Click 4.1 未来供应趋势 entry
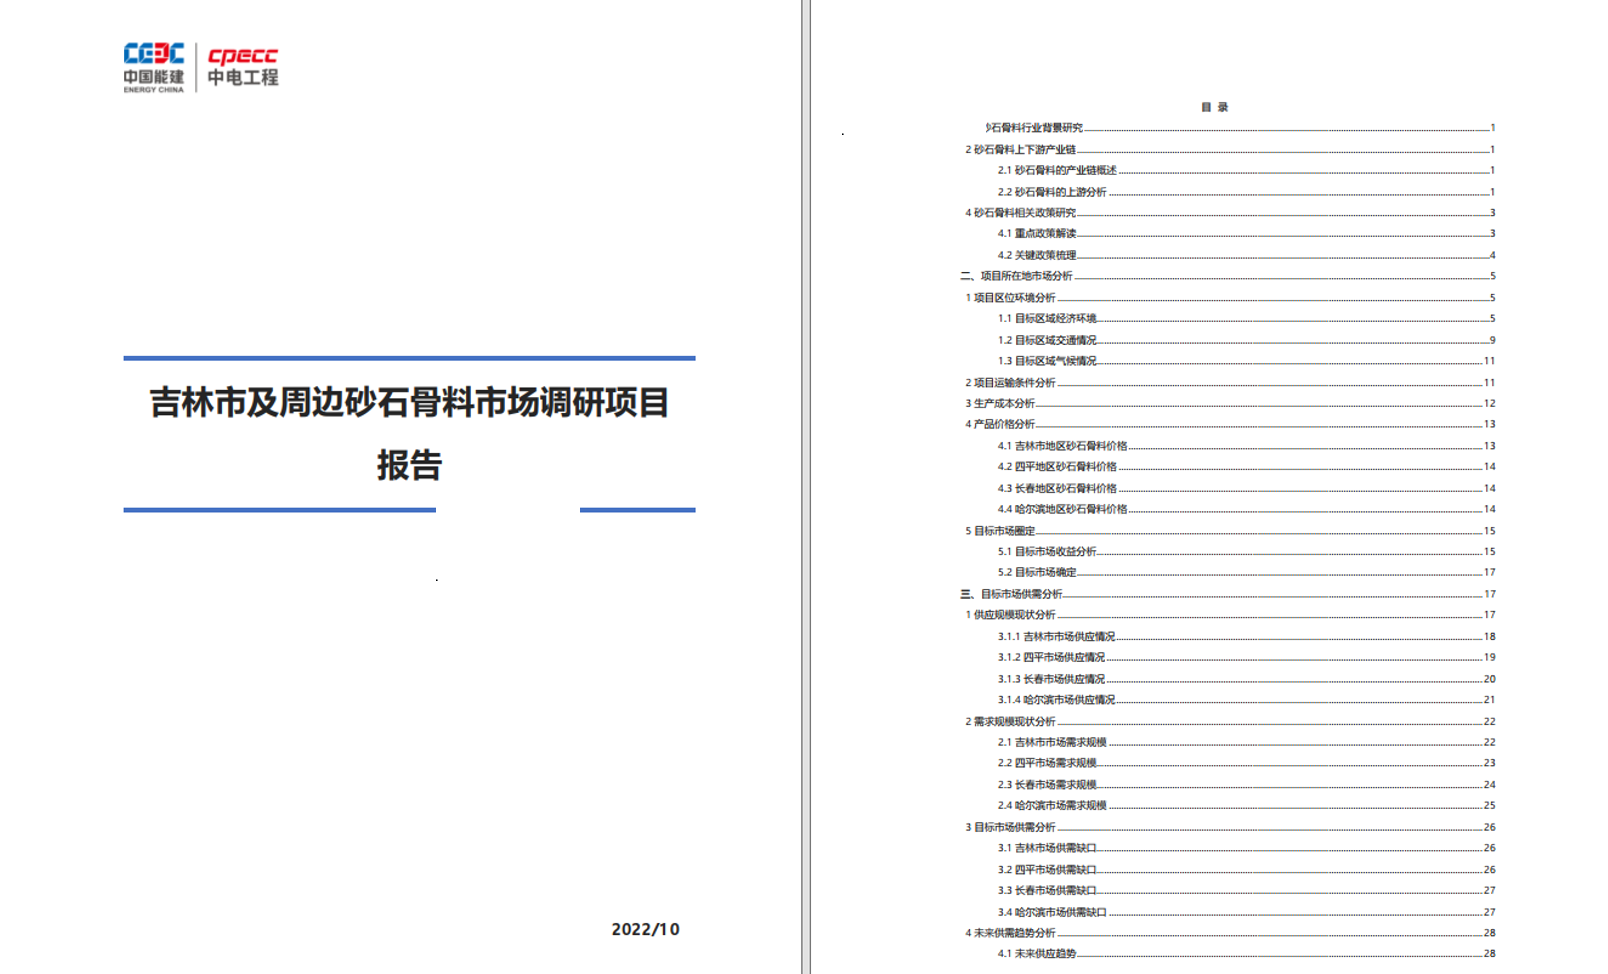The height and width of the screenshot is (974, 1608). [x=1037, y=954]
